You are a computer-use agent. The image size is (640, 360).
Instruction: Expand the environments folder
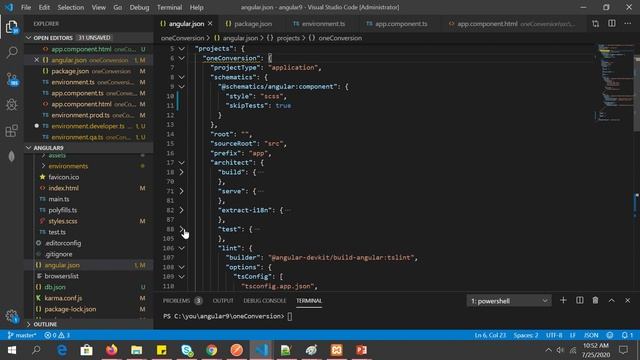[x=68, y=166]
